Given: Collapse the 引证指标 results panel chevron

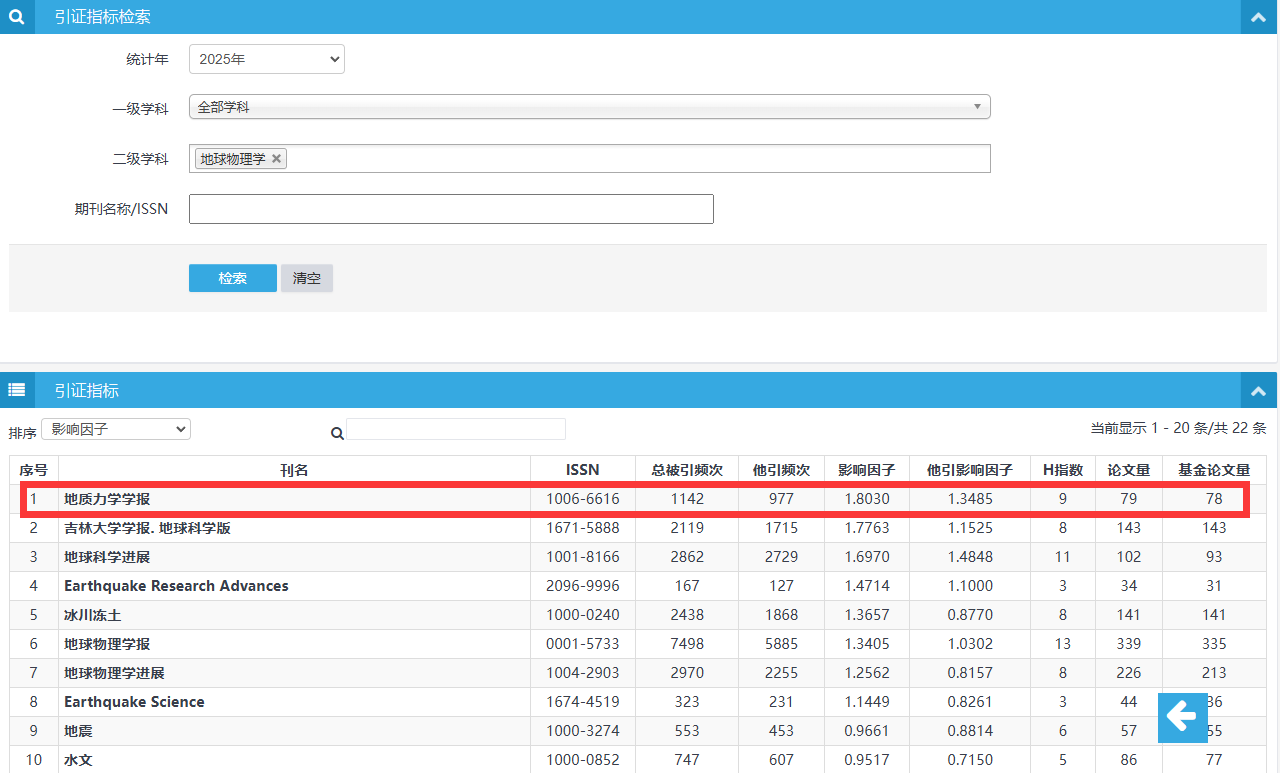Looking at the screenshot, I should pyautogui.click(x=1258, y=391).
